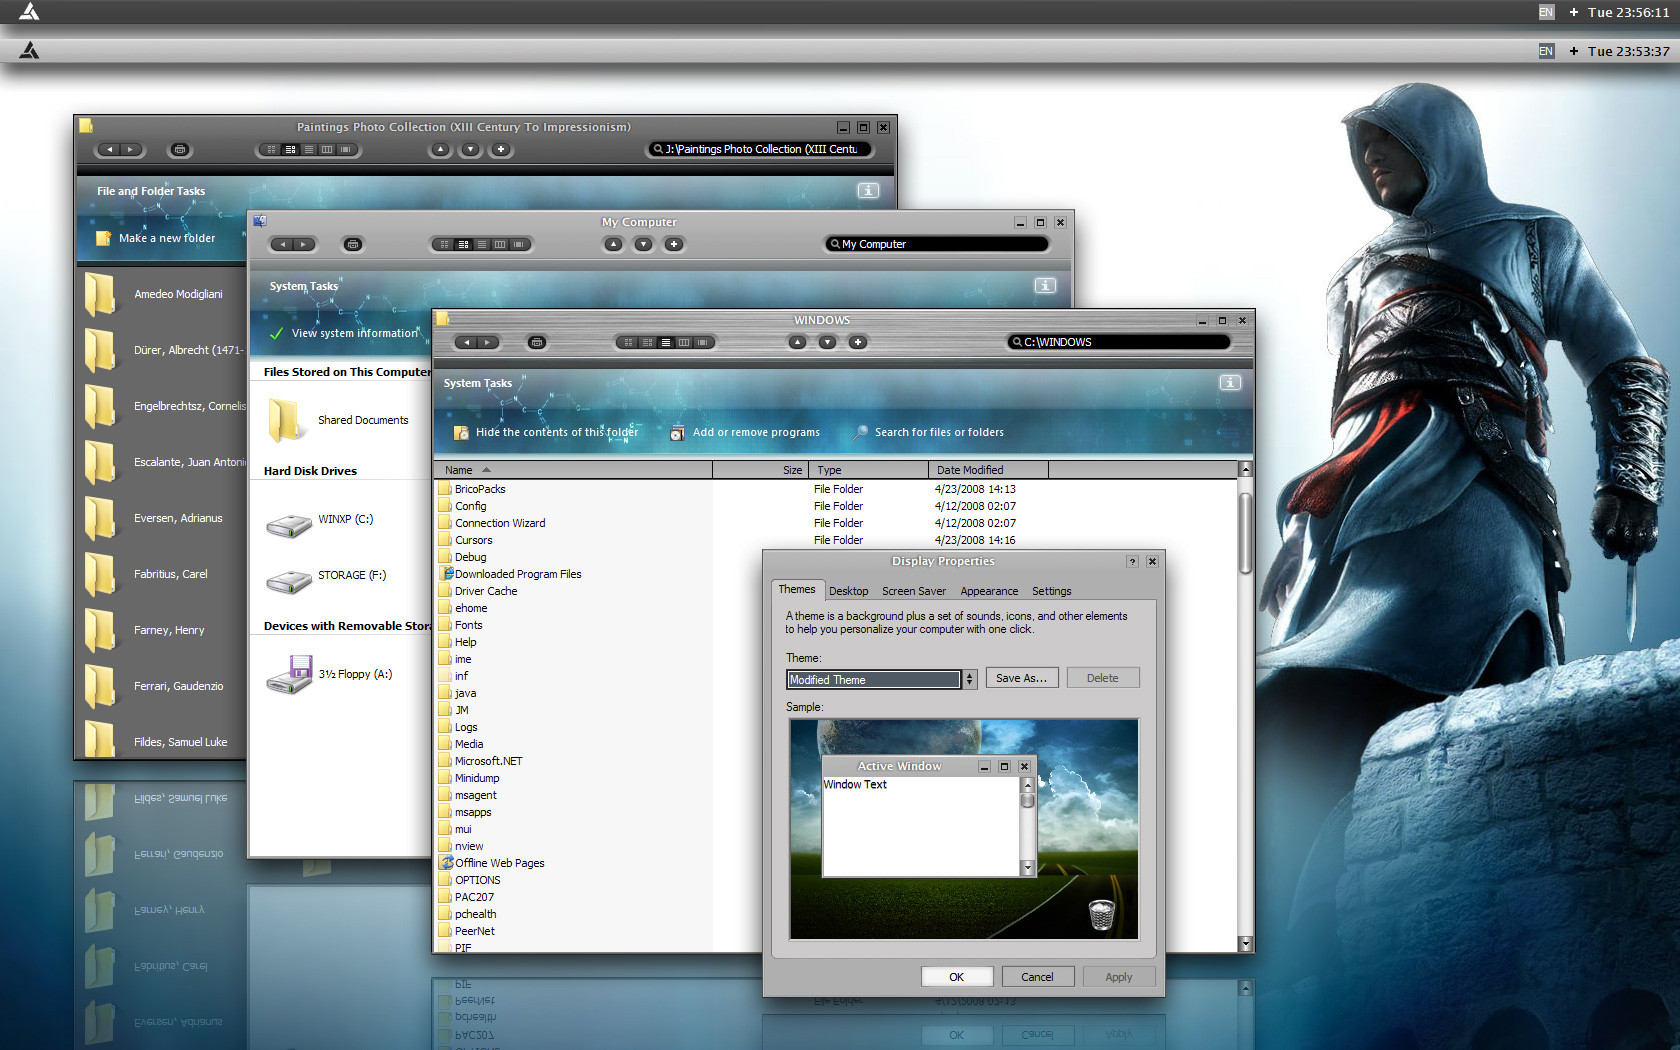Viewport: 1680px width, 1050px height.
Task: Switch WINDOWS window to filmstrip (fifth) view icon
Action: [x=703, y=342]
